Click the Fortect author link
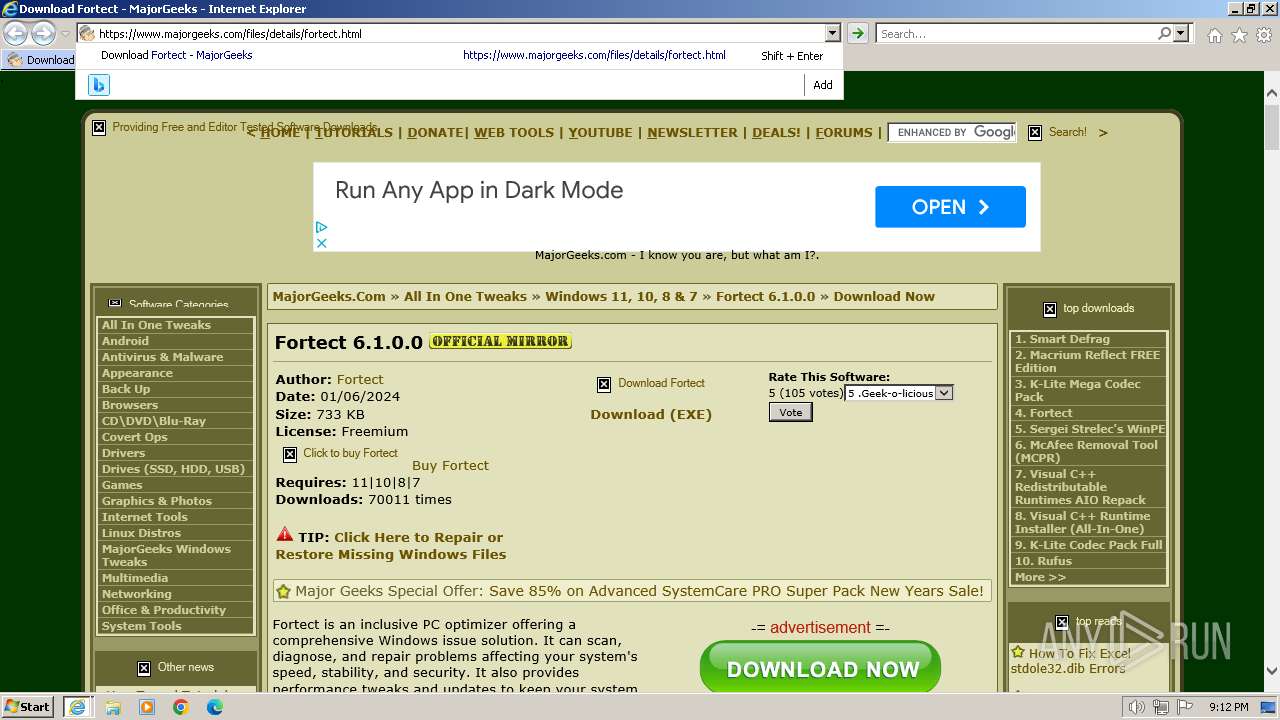The width and height of the screenshot is (1280, 720). [x=360, y=379]
